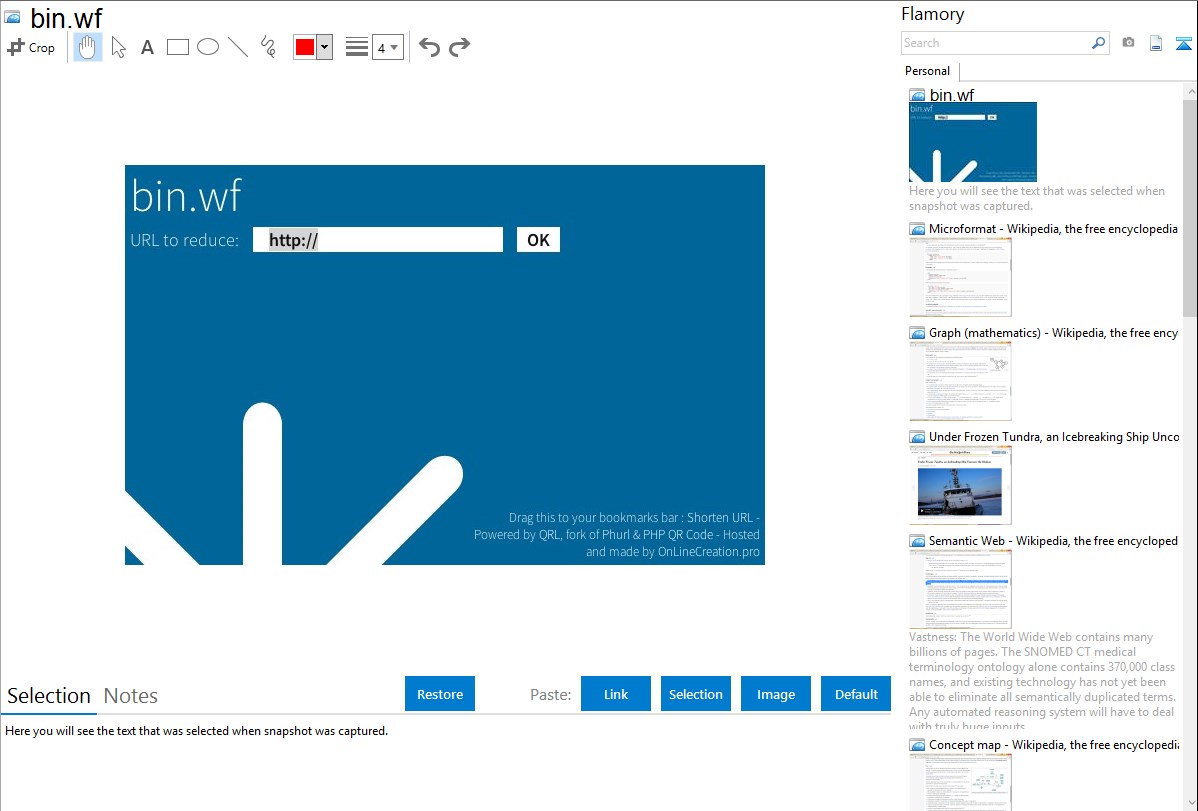
Task: Open the Microformat Wikipedia snapshot thumbnail
Action: point(960,277)
